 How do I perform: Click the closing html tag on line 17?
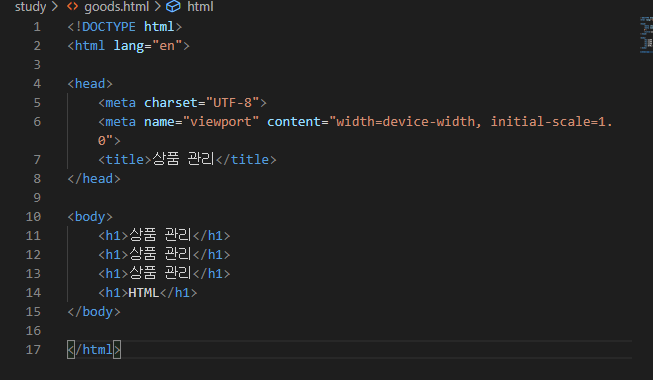point(94,350)
